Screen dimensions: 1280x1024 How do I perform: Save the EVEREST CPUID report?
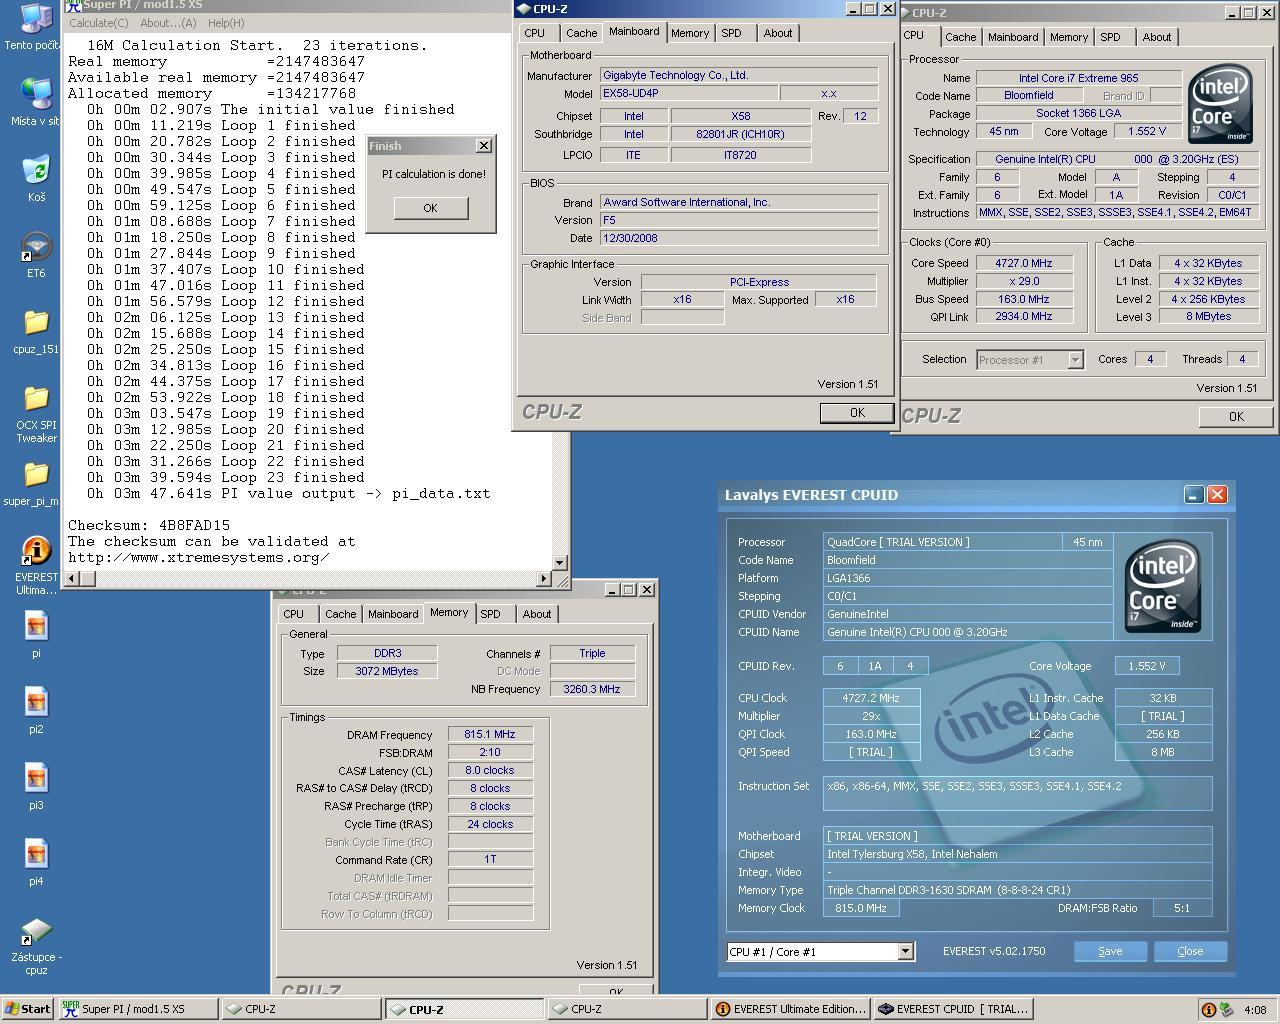click(x=1110, y=951)
